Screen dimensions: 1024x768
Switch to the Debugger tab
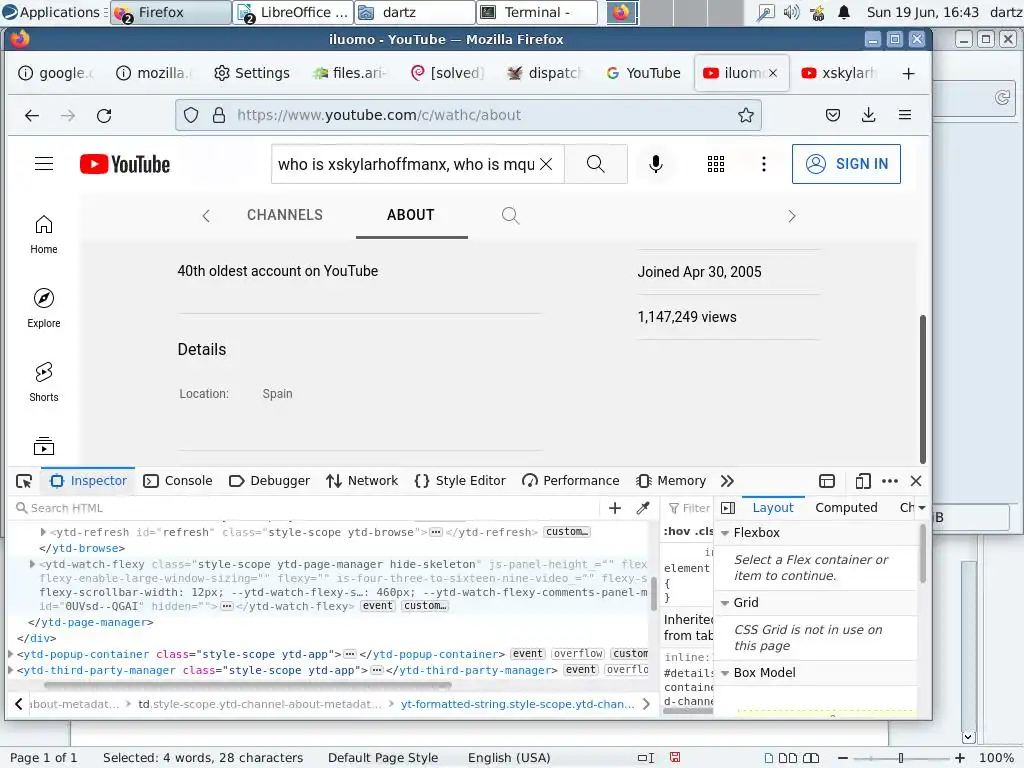[x=269, y=481]
